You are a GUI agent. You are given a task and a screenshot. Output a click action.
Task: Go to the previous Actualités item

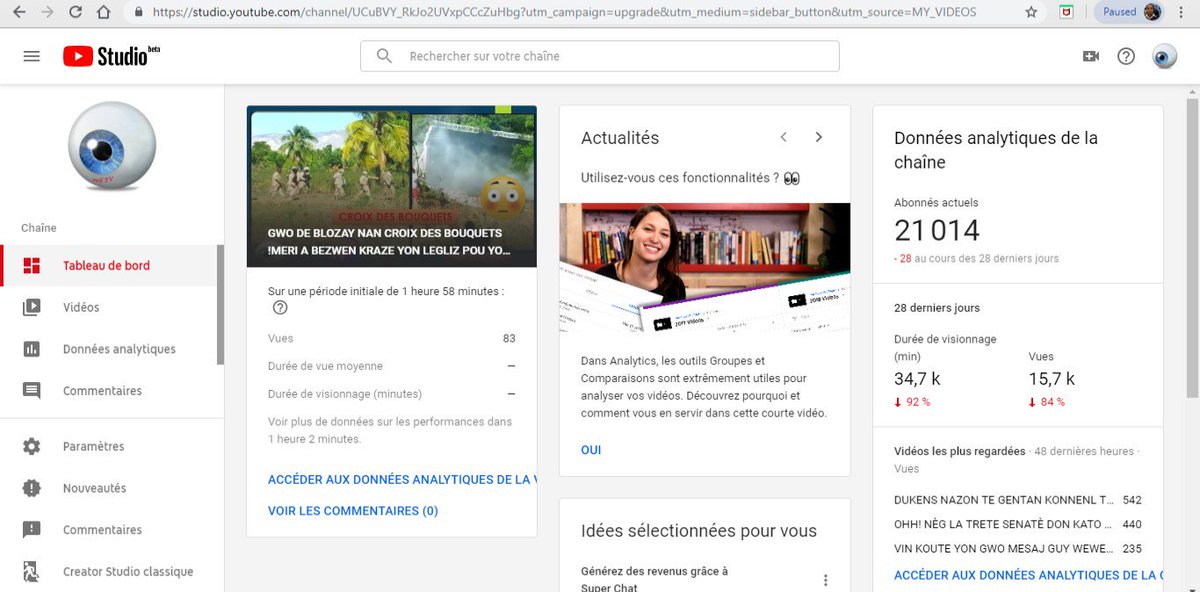coord(784,138)
